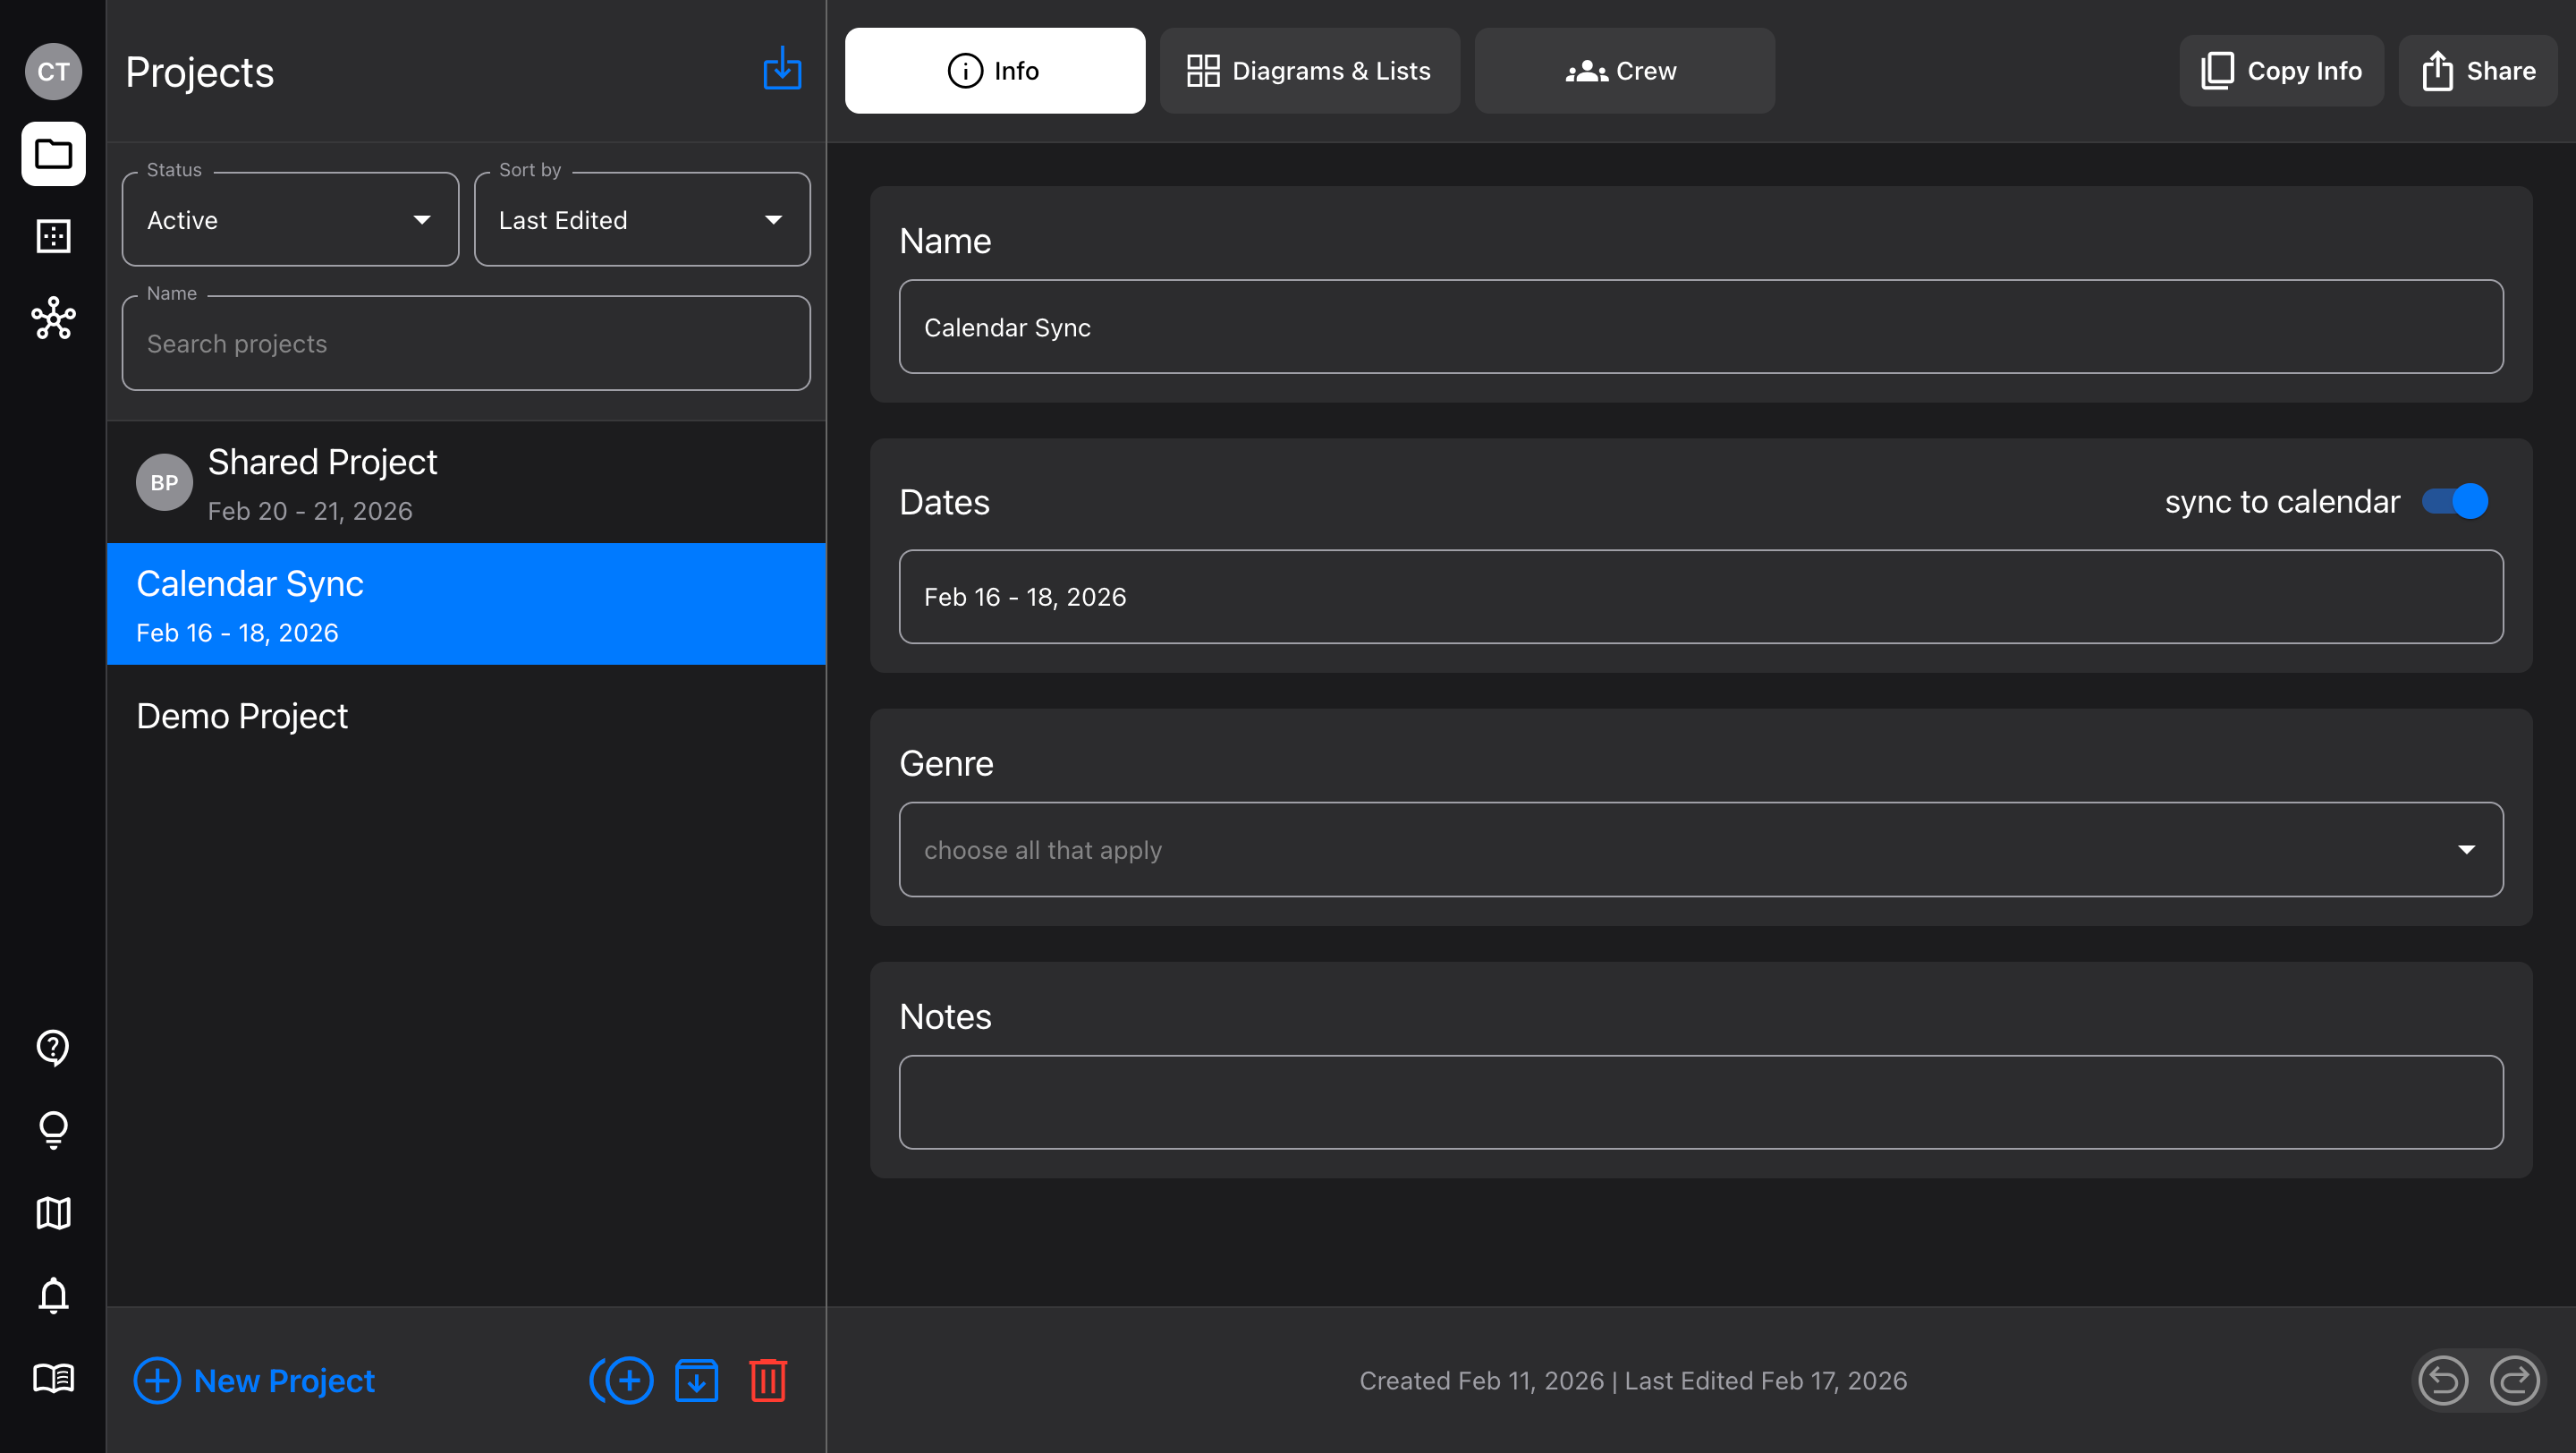Image resolution: width=2576 pixels, height=1453 pixels.
Task: Click the lightbulb ideas icon
Action: [x=53, y=1130]
